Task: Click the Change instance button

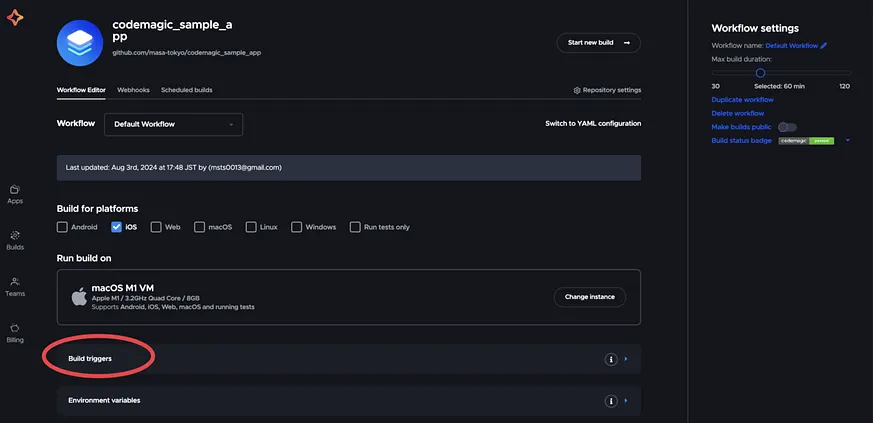Action: pyautogui.click(x=590, y=297)
